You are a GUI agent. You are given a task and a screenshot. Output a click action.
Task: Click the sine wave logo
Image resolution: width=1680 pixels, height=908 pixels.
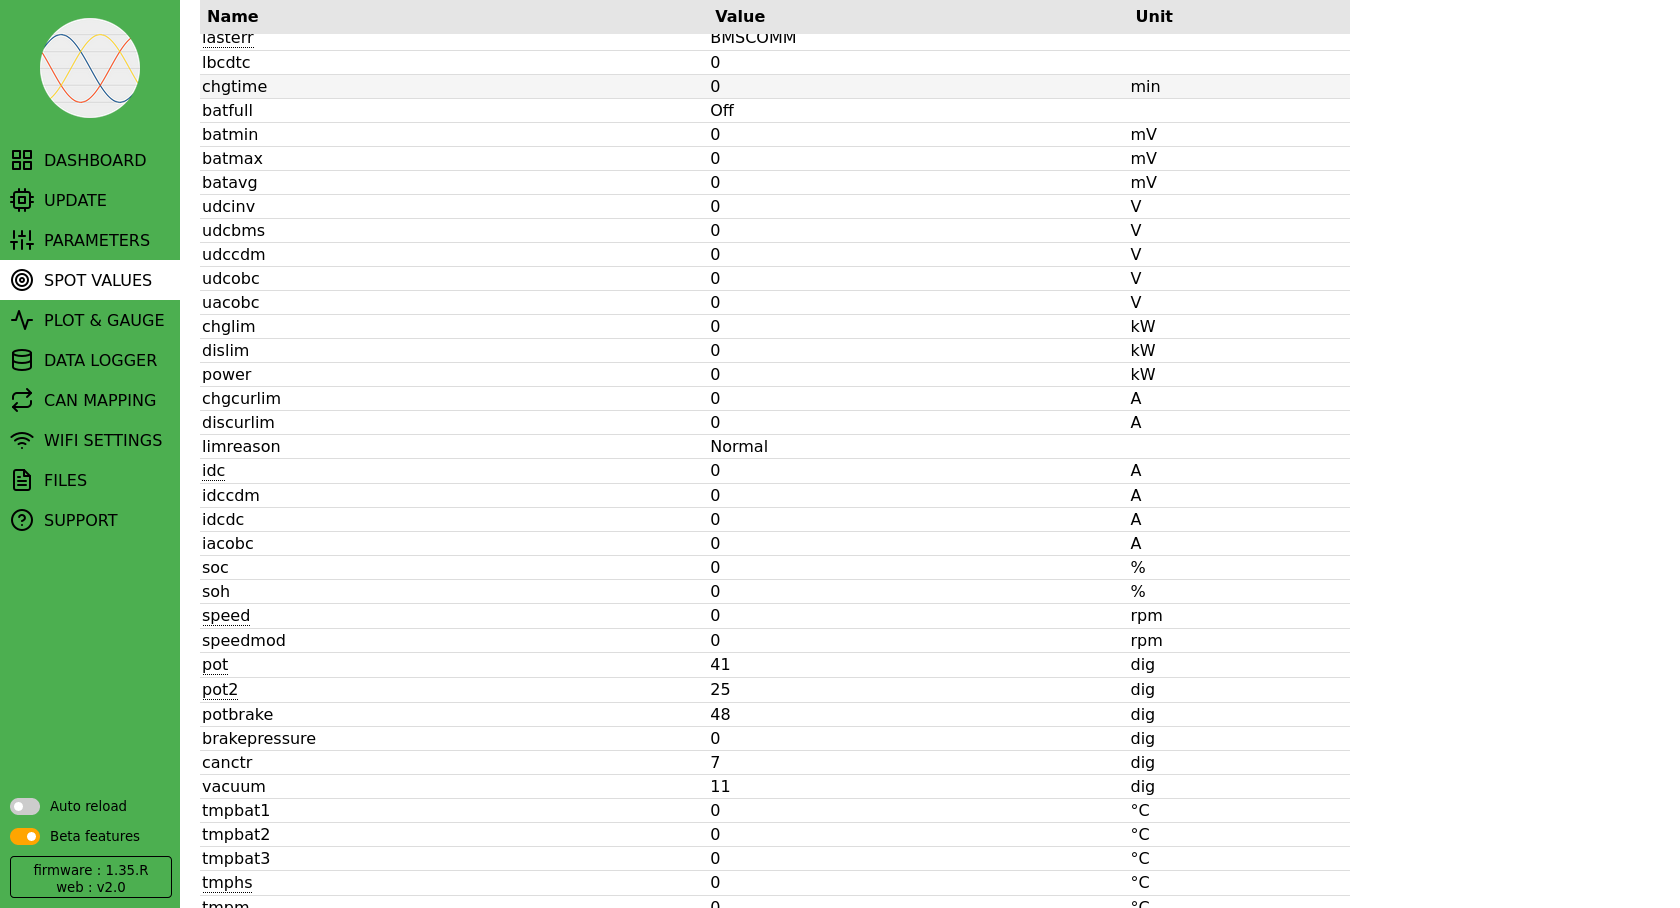[90, 68]
